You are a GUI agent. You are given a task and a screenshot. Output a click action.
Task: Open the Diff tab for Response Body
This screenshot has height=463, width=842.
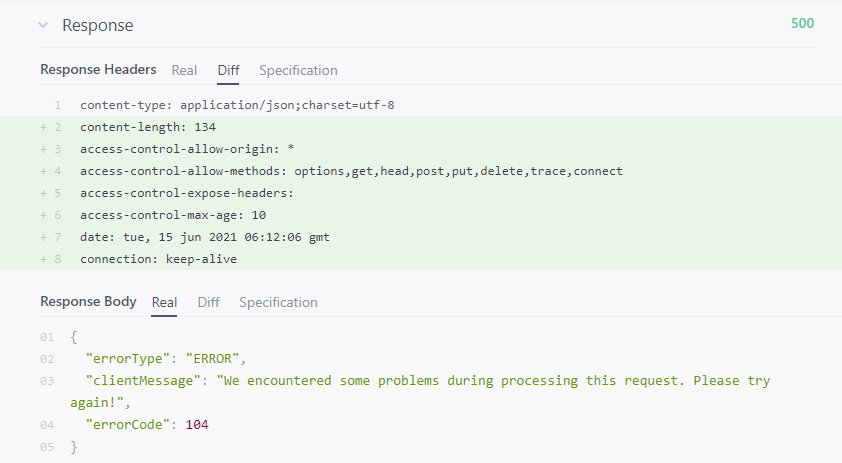point(208,302)
